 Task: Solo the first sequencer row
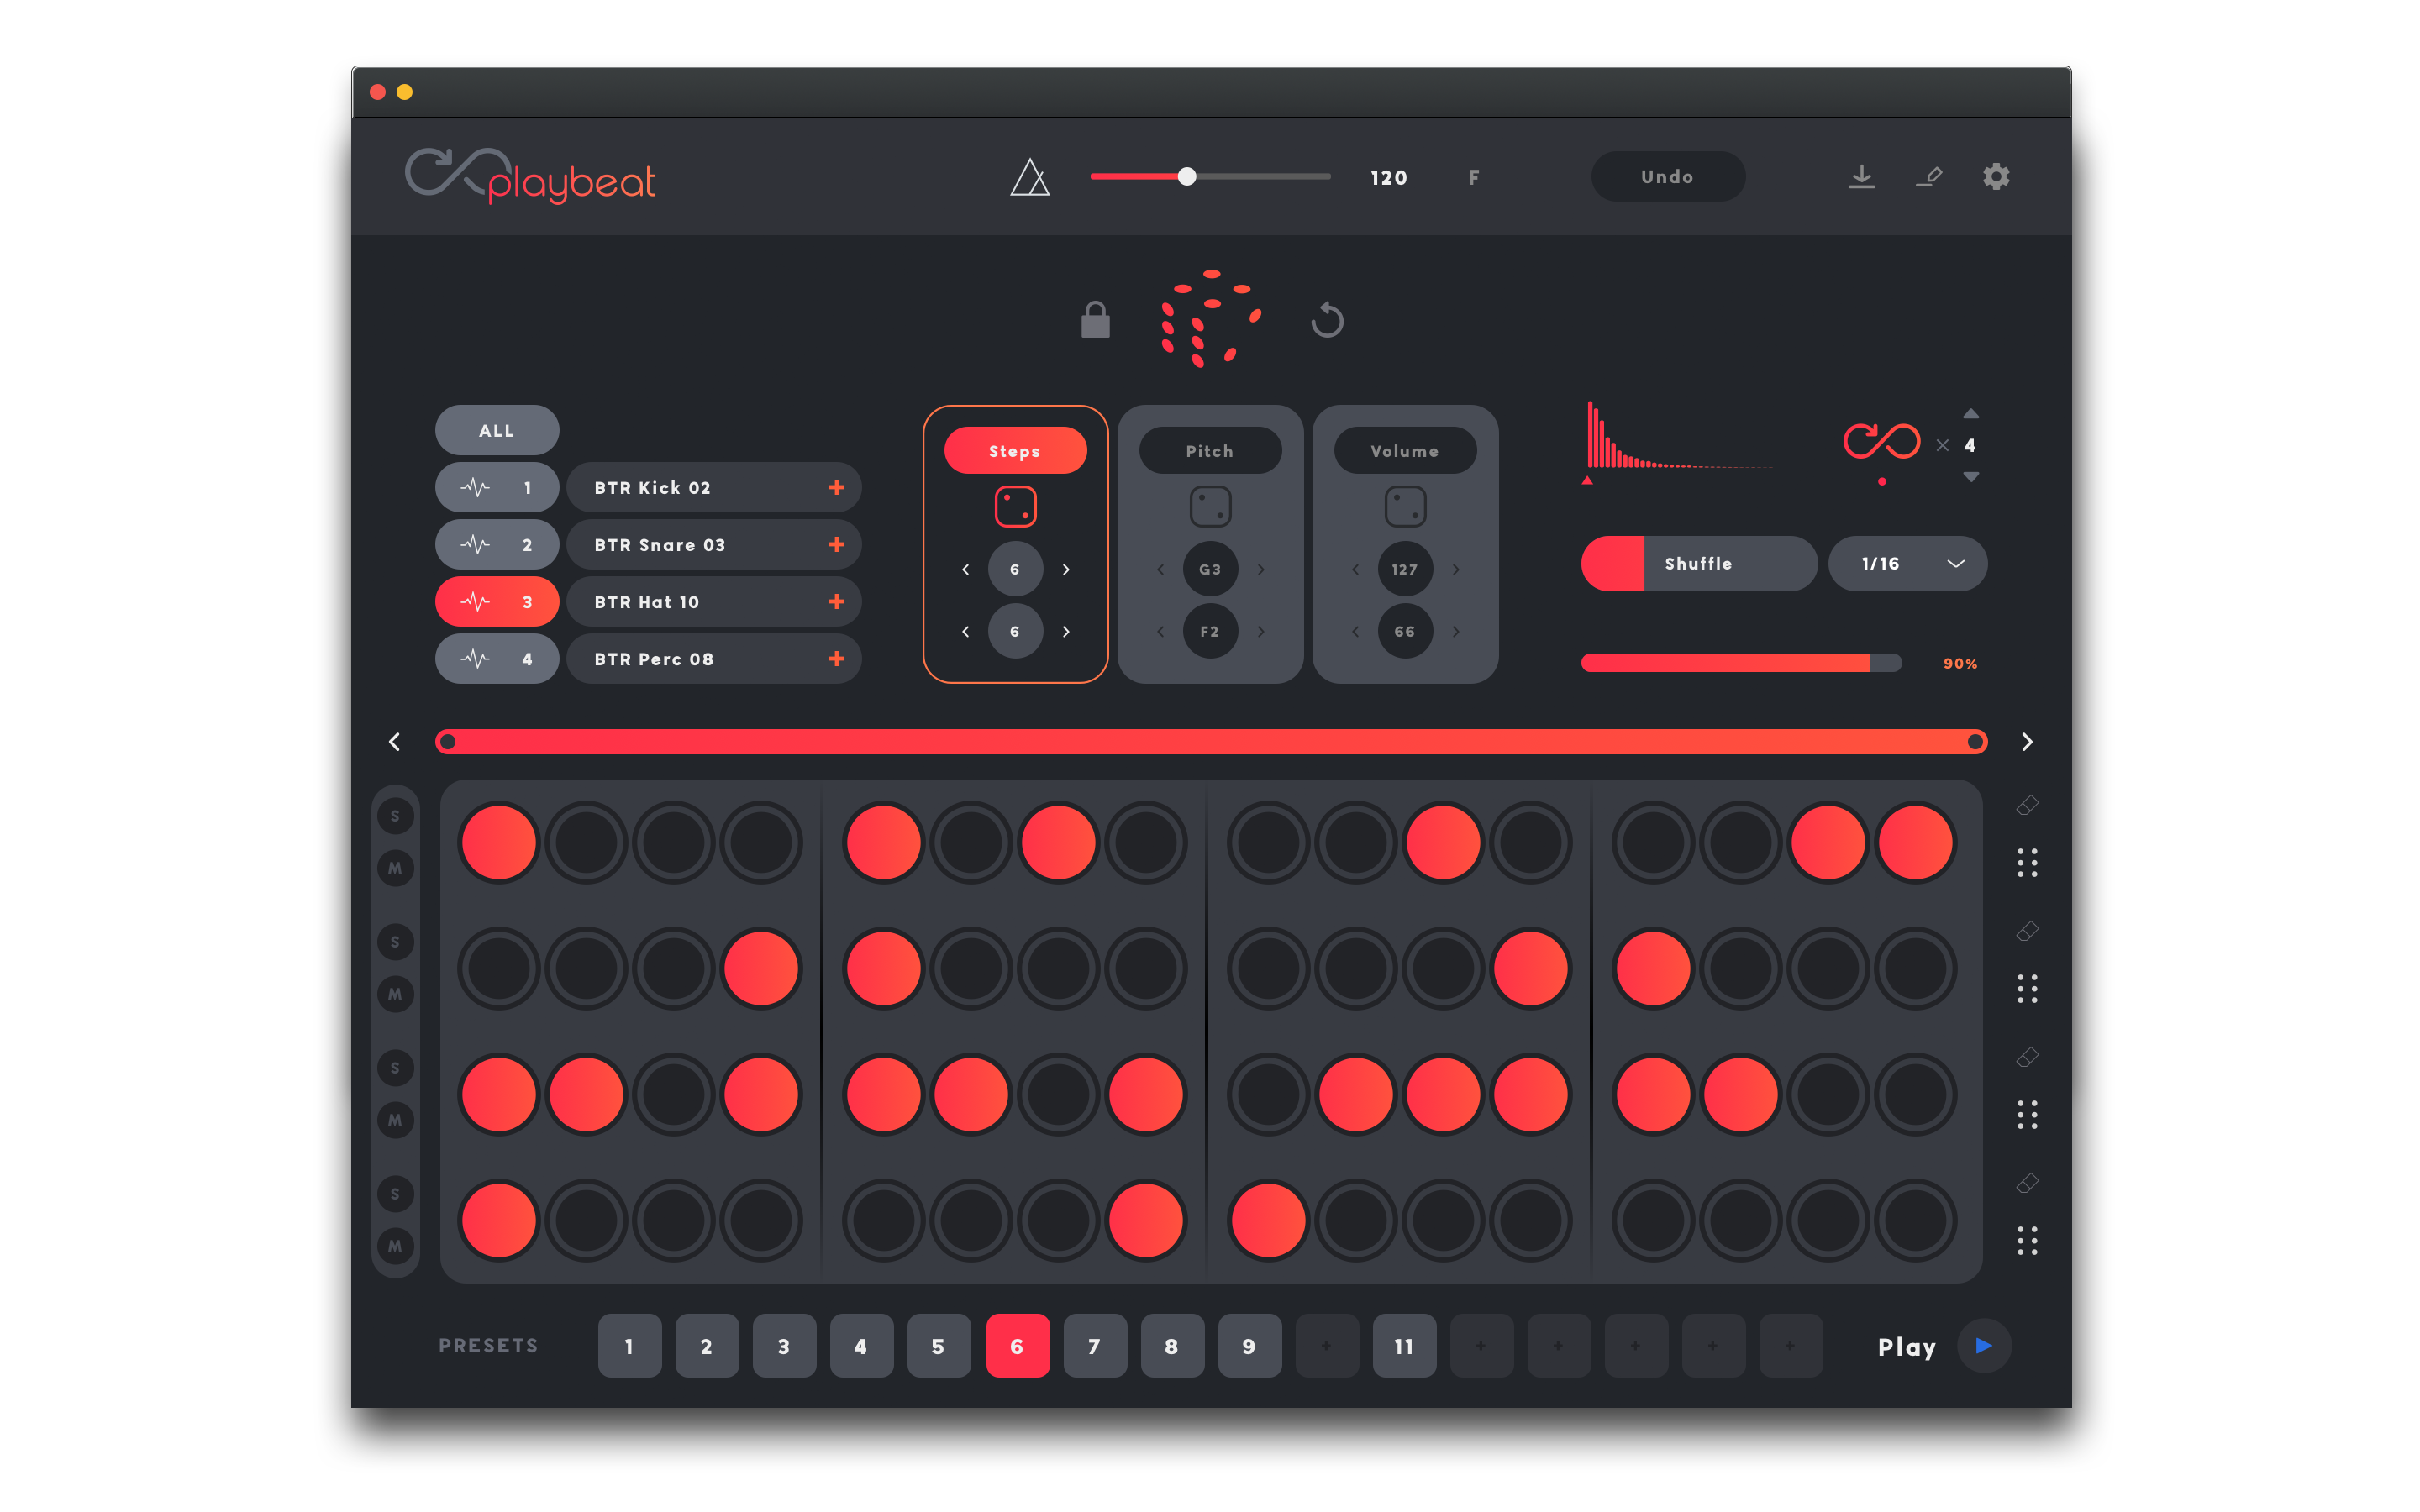[x=395, y=816]
